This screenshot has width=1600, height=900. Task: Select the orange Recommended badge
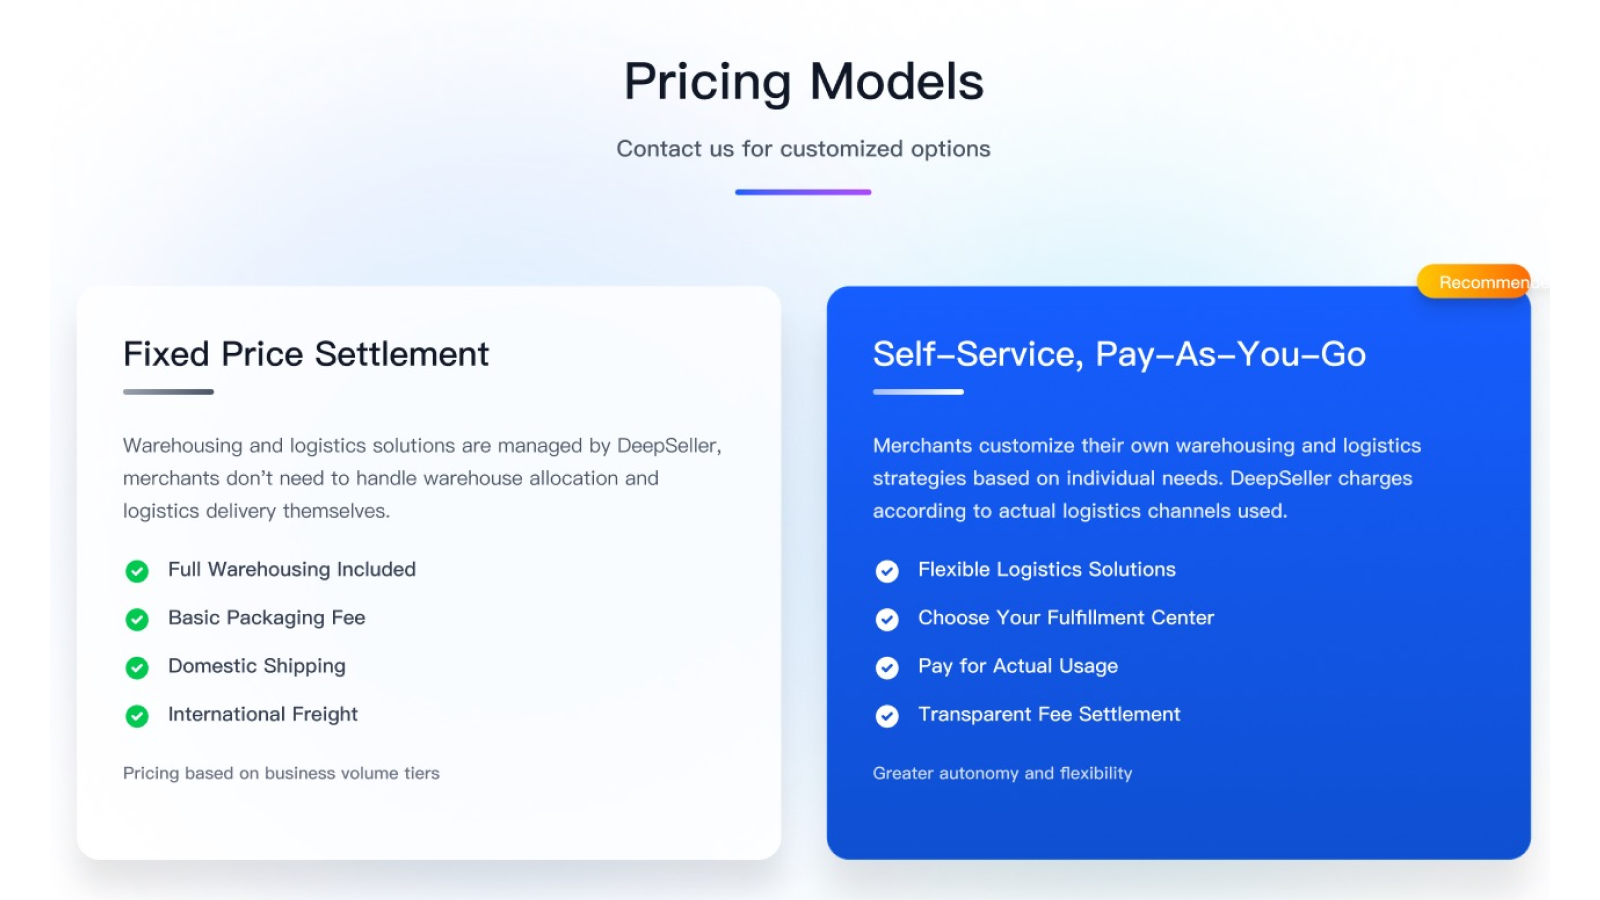[1474, 282]
